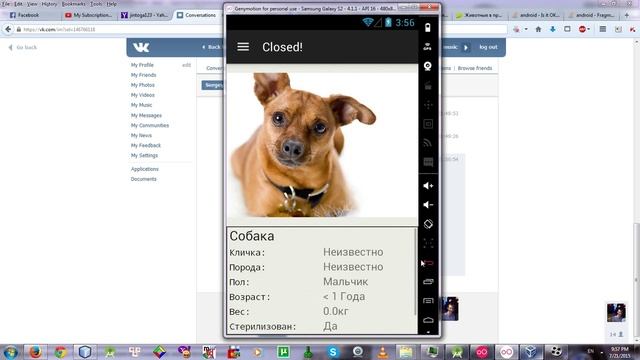The width and height of the screenshot is (640, 360).
Task: Click the 0.0кг weight value
Action: tap(336, 311)
